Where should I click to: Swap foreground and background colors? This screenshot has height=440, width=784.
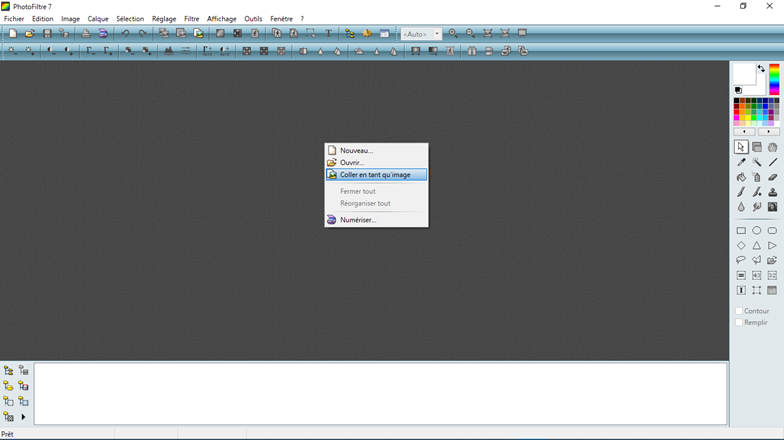pos(761,69)
